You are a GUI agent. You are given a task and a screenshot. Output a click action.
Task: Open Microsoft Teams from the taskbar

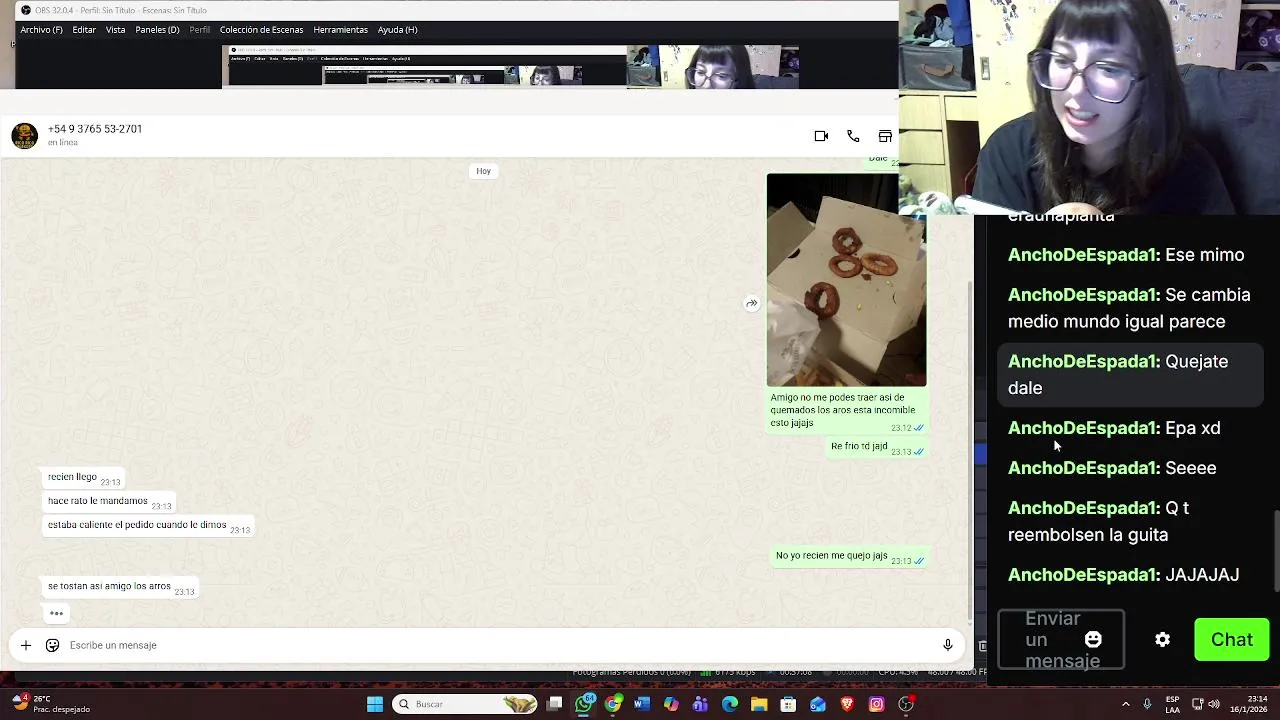(700, 704)
